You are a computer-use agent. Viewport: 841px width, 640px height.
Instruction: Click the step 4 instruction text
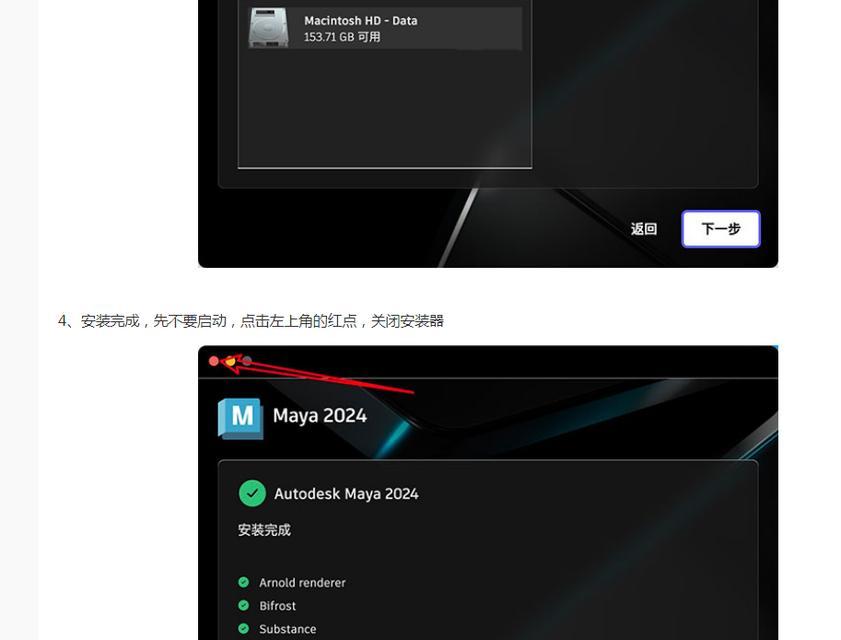click(x=251, y=321)
